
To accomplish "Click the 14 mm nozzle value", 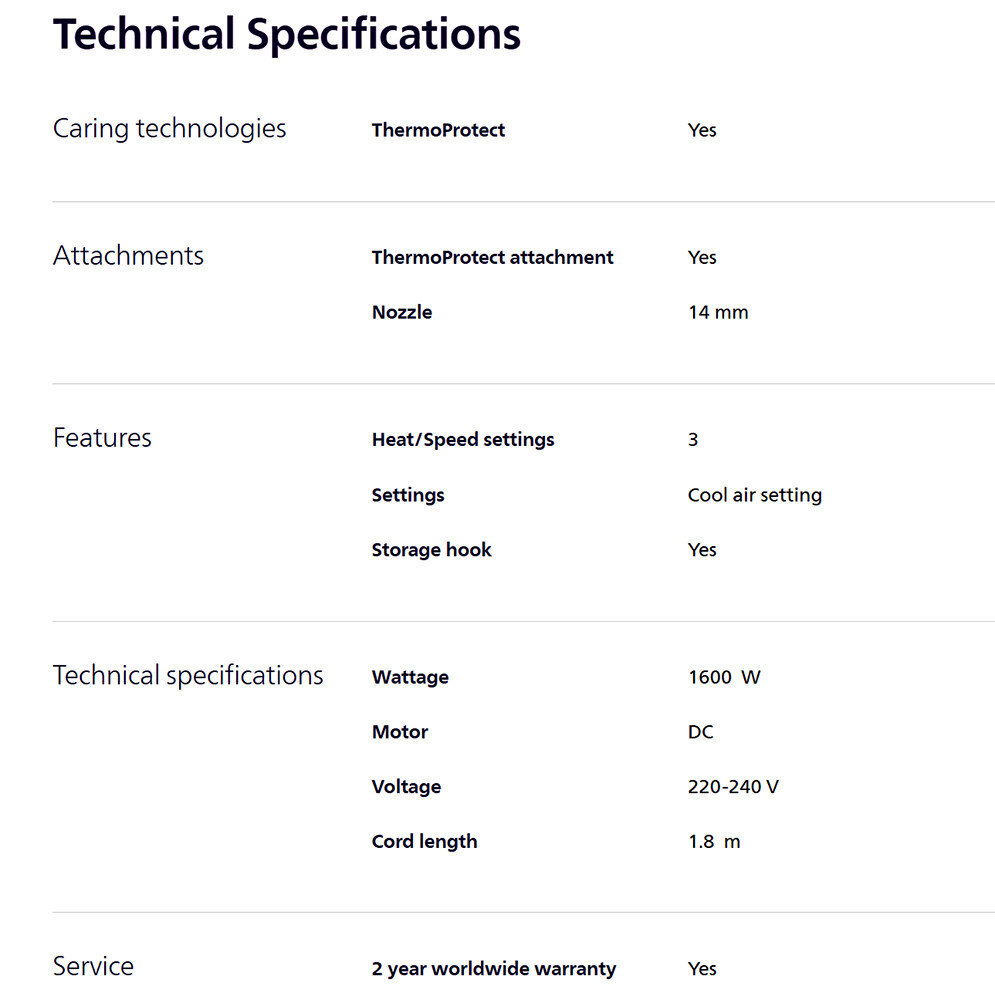I will [717, 312].
